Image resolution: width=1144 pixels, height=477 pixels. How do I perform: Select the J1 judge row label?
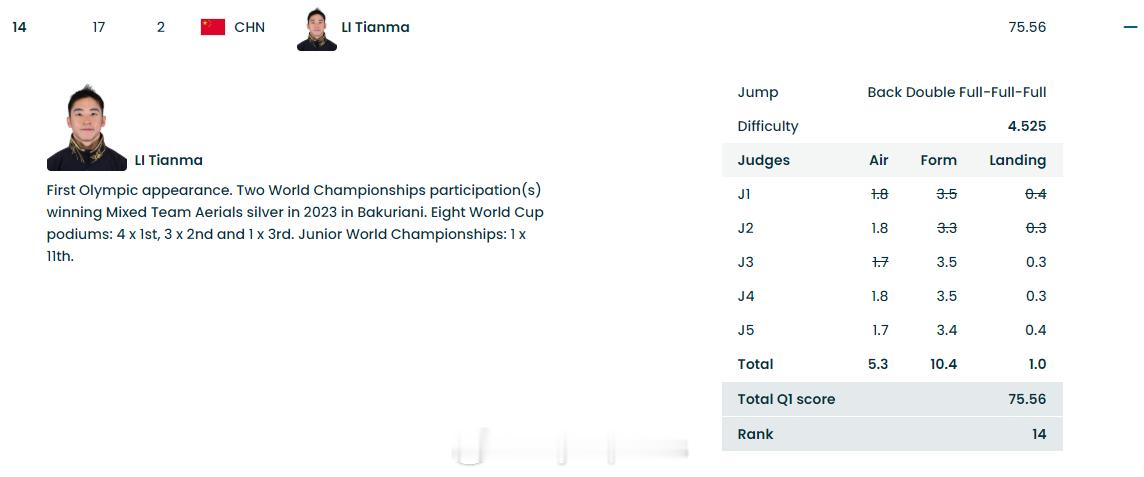pos(745,194)
